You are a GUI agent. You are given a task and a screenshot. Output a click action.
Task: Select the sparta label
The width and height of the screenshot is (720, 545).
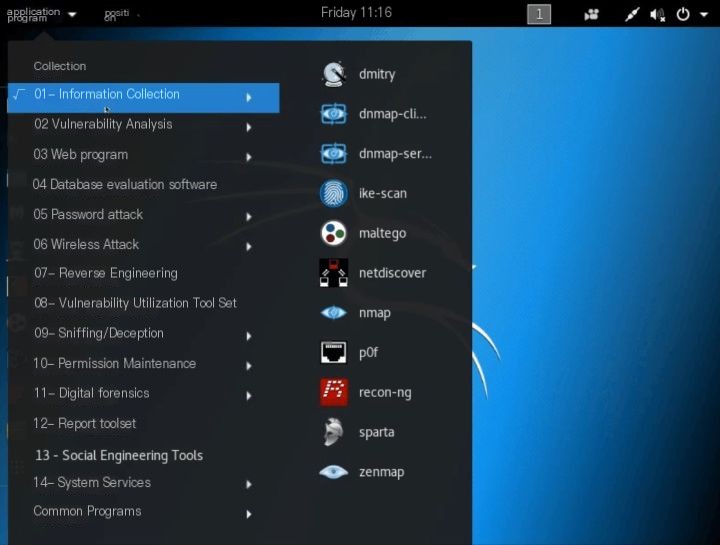click(x=377, y=433)
